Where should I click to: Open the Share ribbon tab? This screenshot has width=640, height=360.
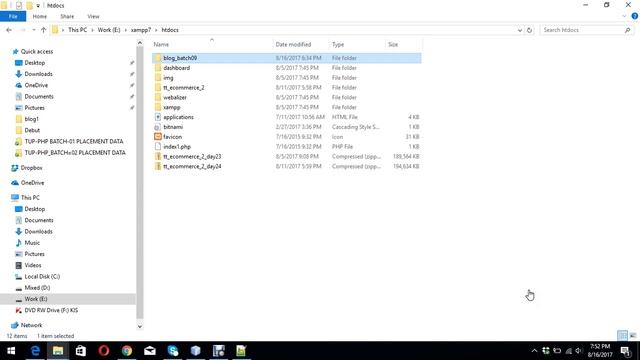[67, 16]
